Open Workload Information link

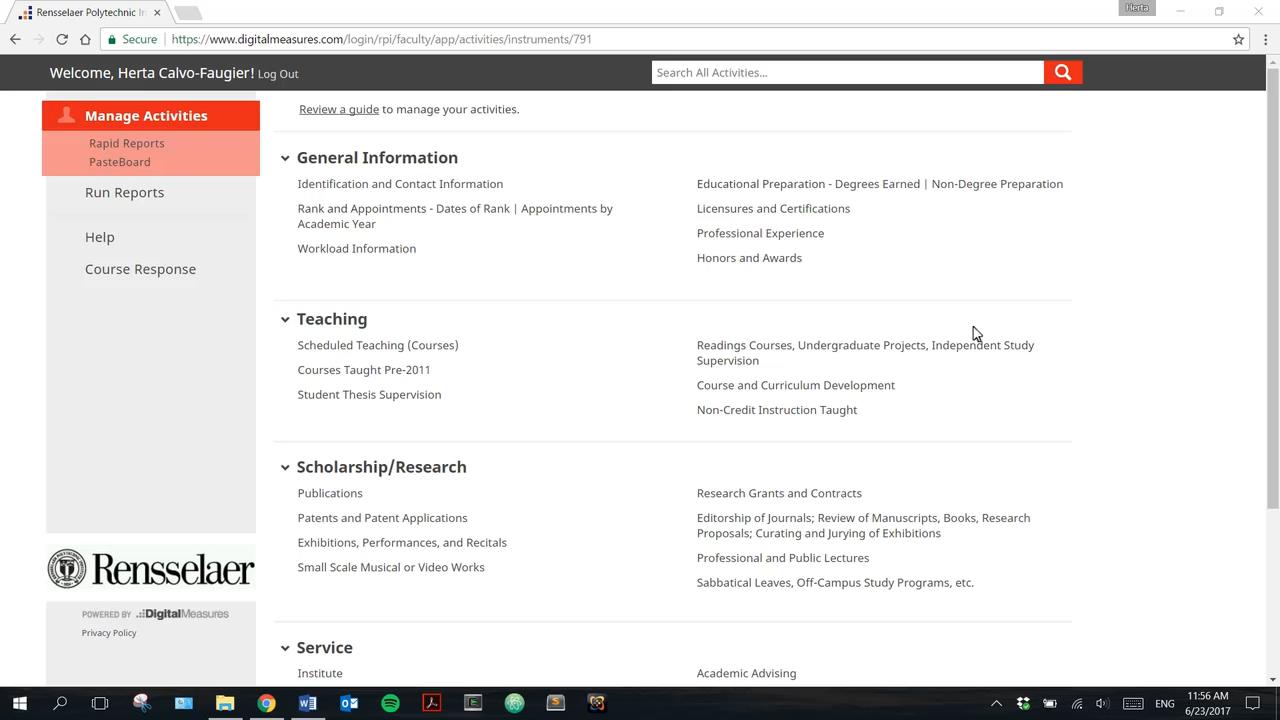coord(357,248)
